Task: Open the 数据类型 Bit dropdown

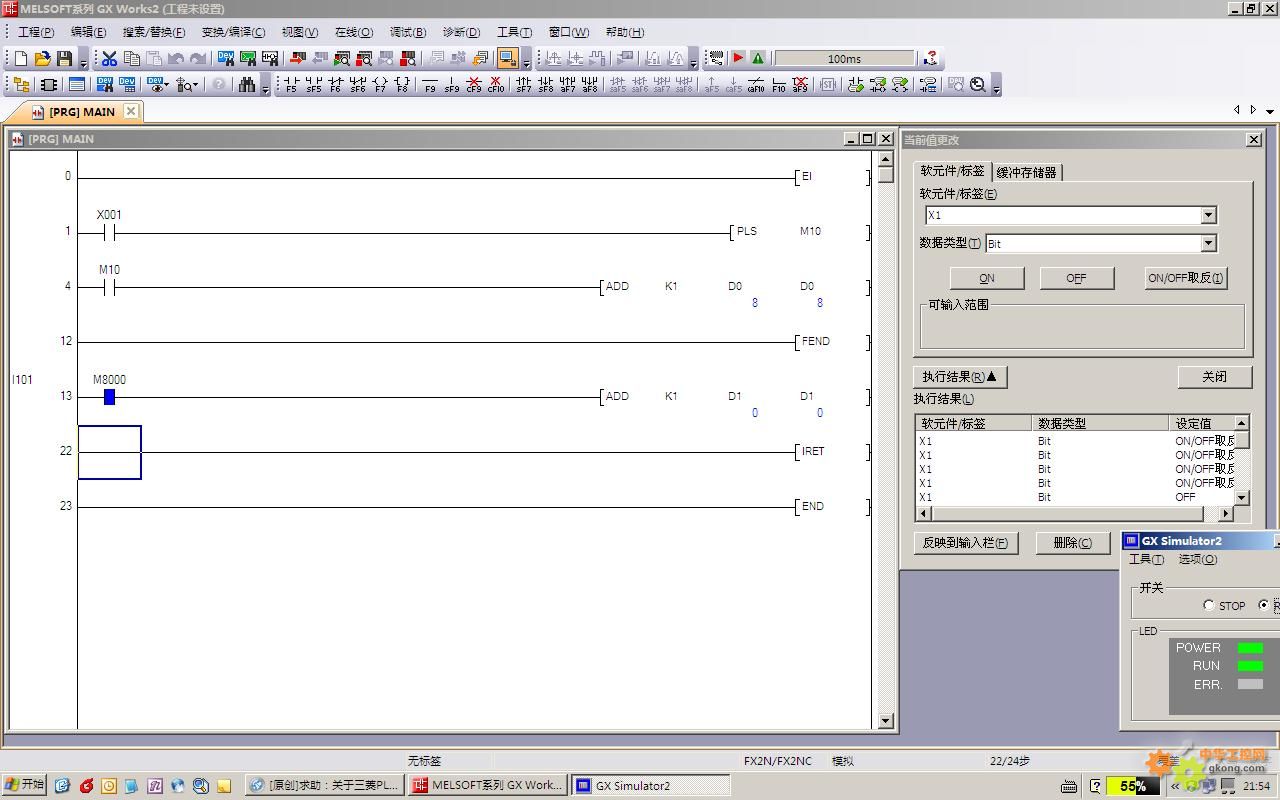Action: click(1208, 243)
